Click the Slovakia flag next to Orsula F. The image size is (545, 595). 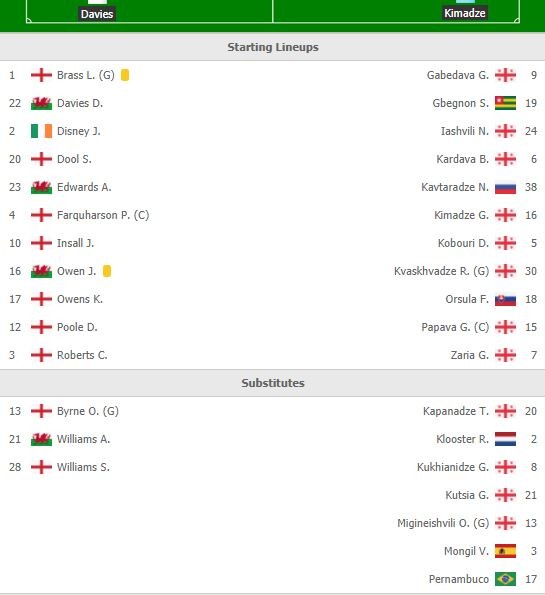505,299
